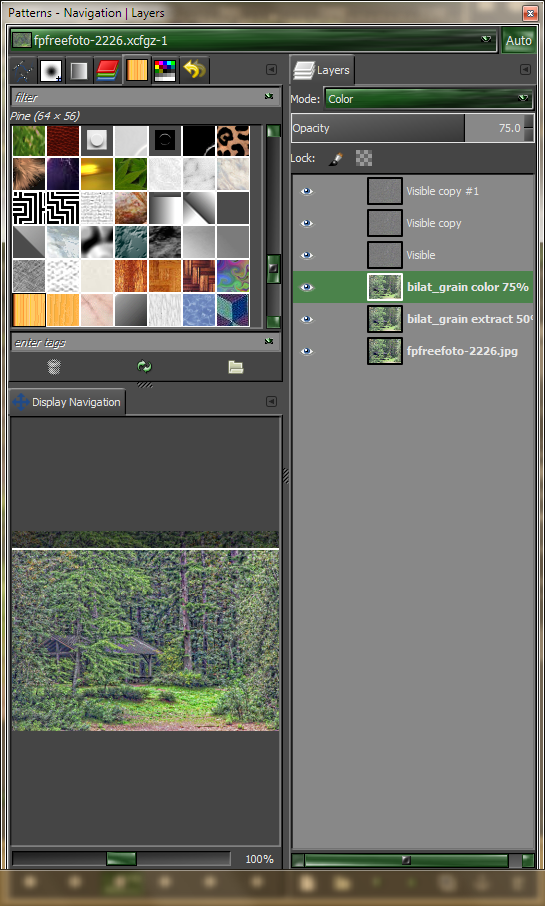Select the brown fur pattern swatch
This screenshot has height=906, width=545.
pyautogui.click(x=29, y=174)
